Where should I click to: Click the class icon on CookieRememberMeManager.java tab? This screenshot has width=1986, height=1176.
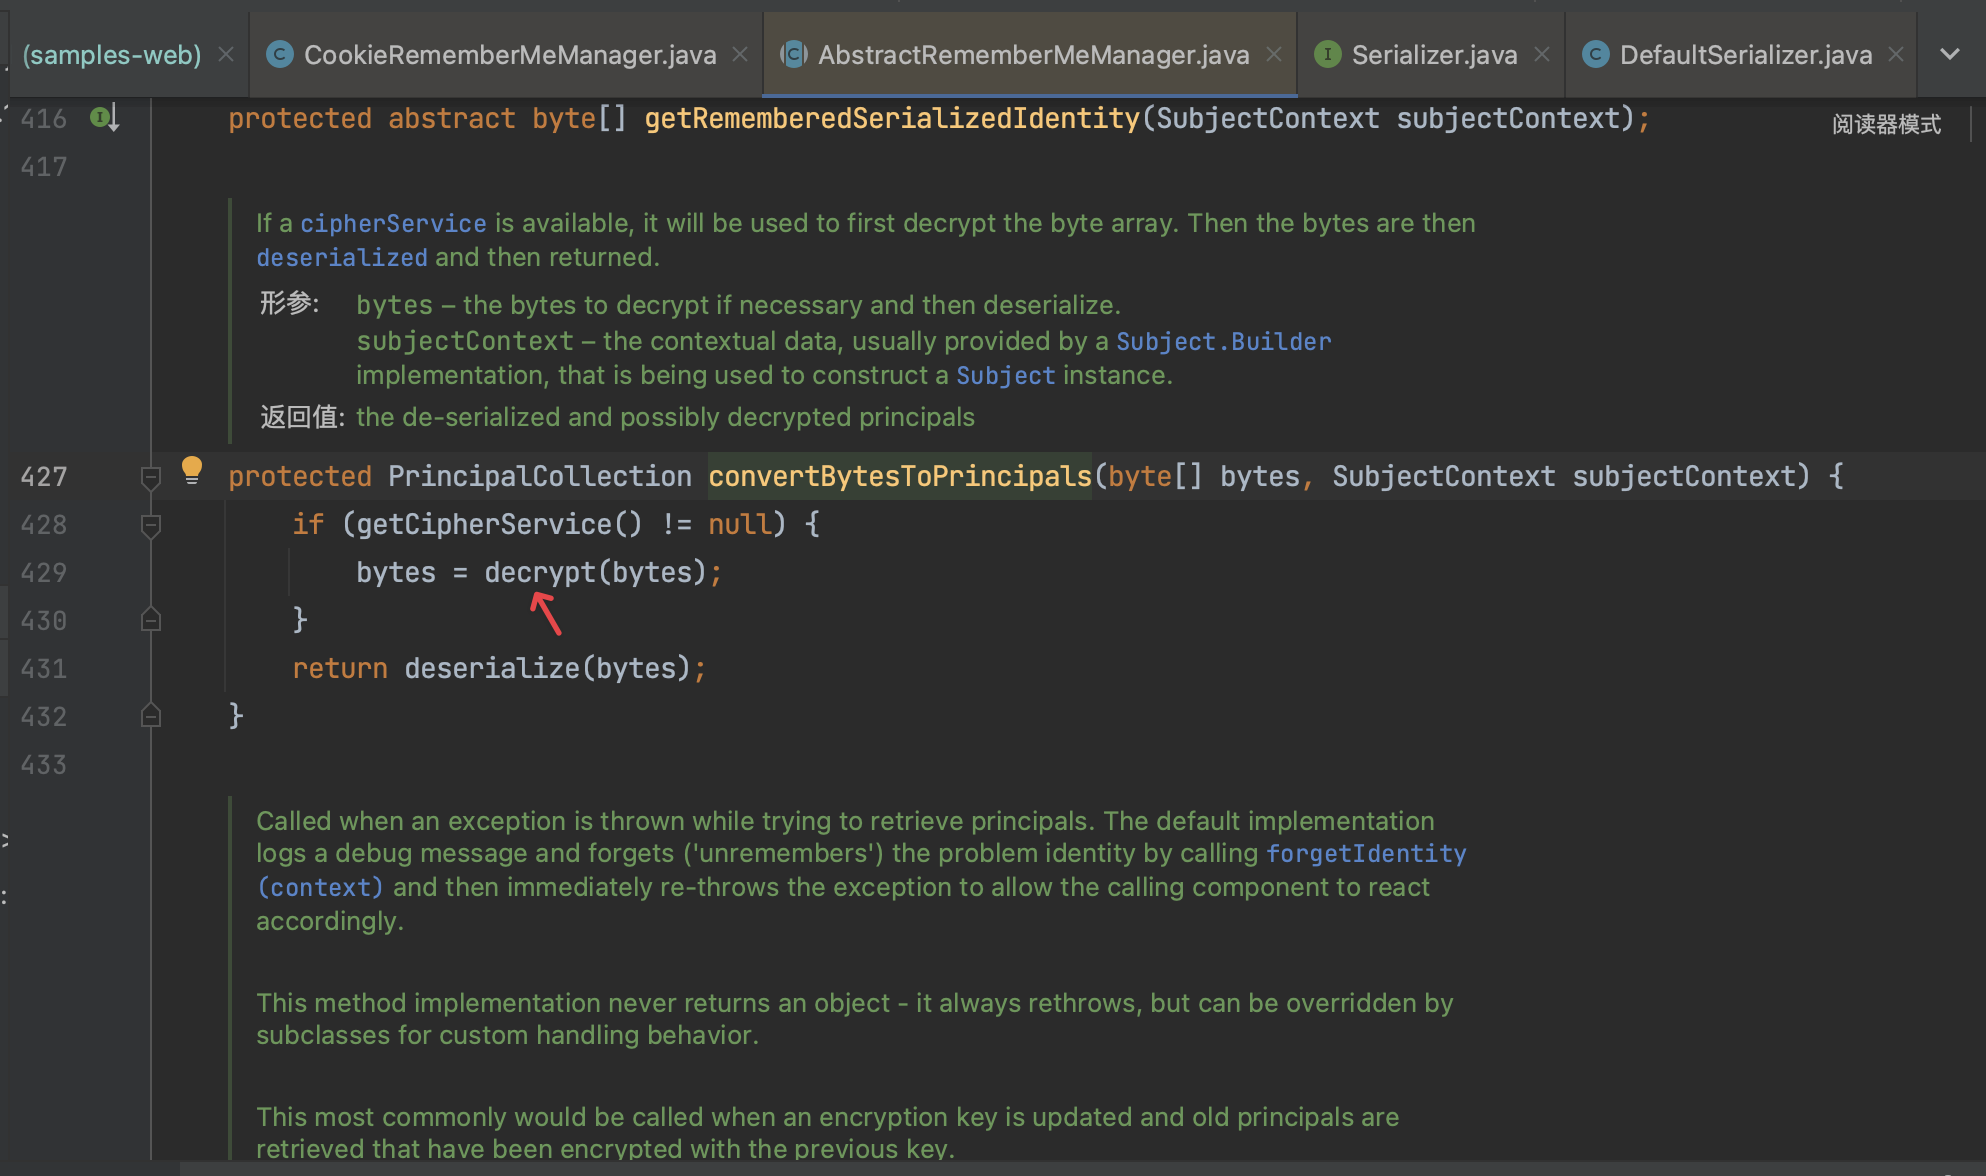click(280, 54)
